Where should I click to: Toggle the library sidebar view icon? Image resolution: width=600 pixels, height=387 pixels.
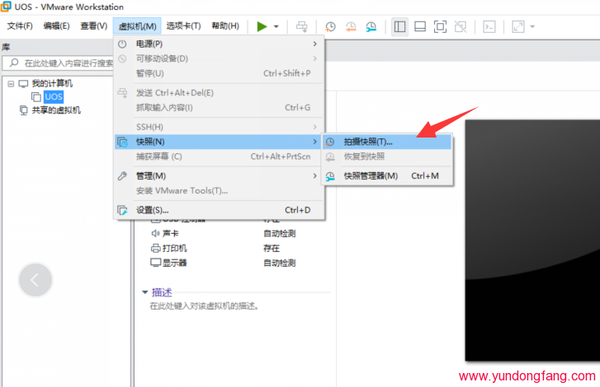(400, 26)
